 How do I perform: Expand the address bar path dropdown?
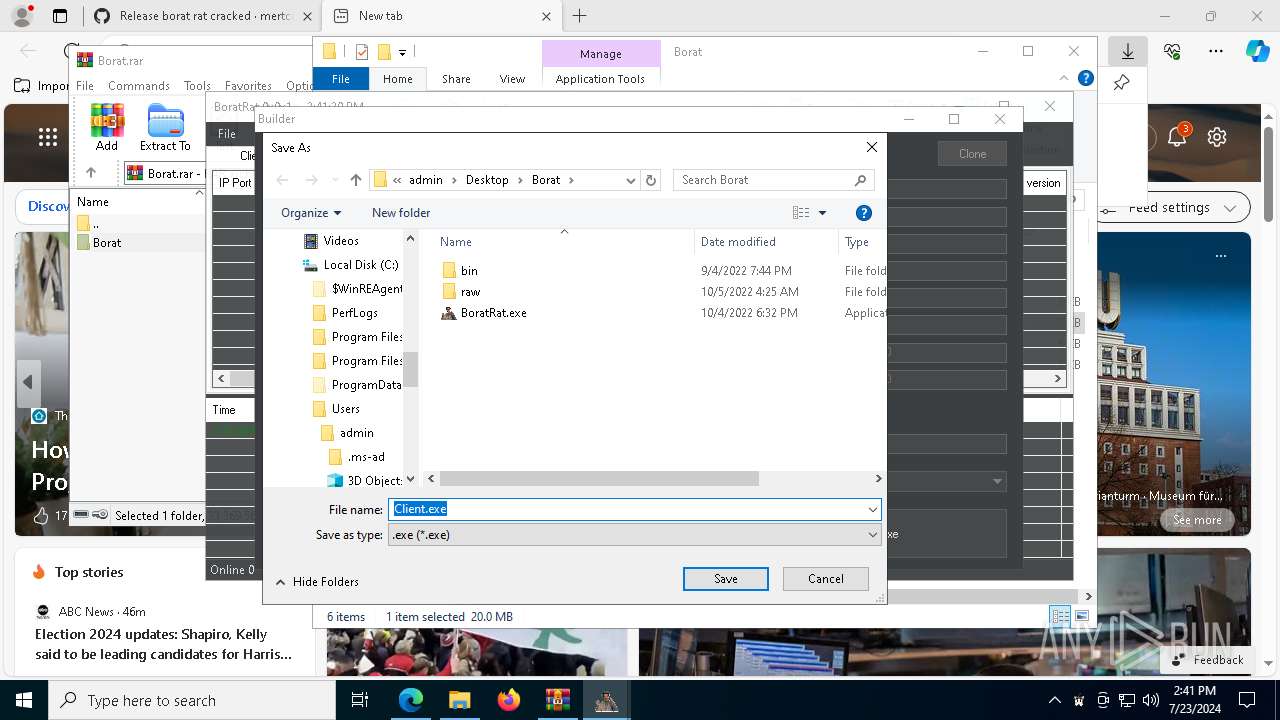[x=630, y=180]
